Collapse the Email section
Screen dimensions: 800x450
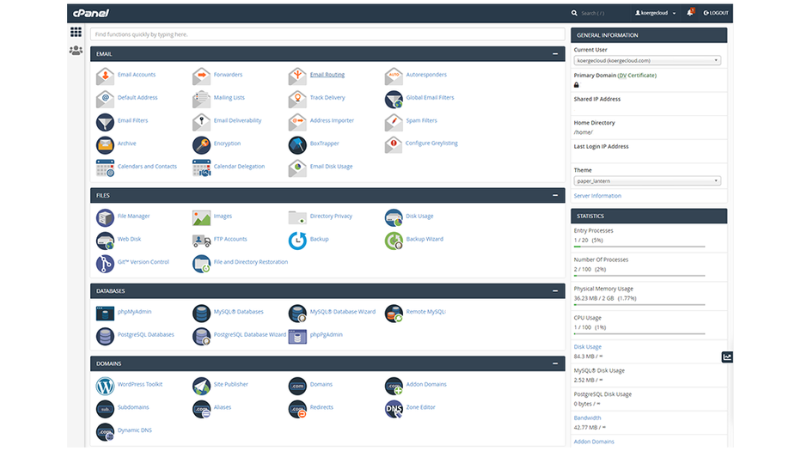tap(555, 53)
